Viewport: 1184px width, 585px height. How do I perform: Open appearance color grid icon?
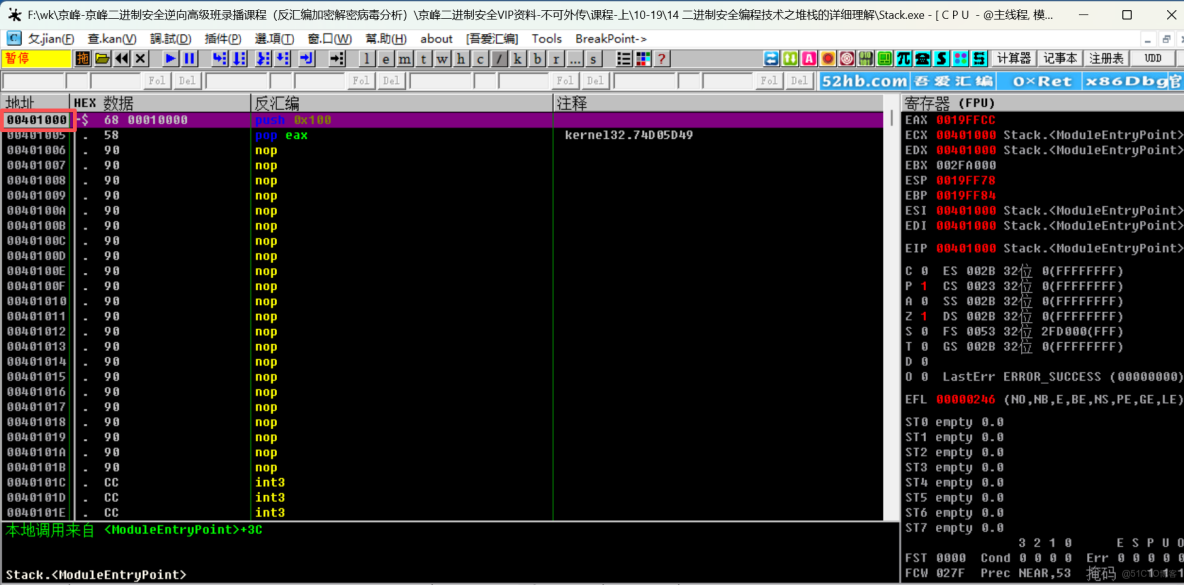point(643,58)
